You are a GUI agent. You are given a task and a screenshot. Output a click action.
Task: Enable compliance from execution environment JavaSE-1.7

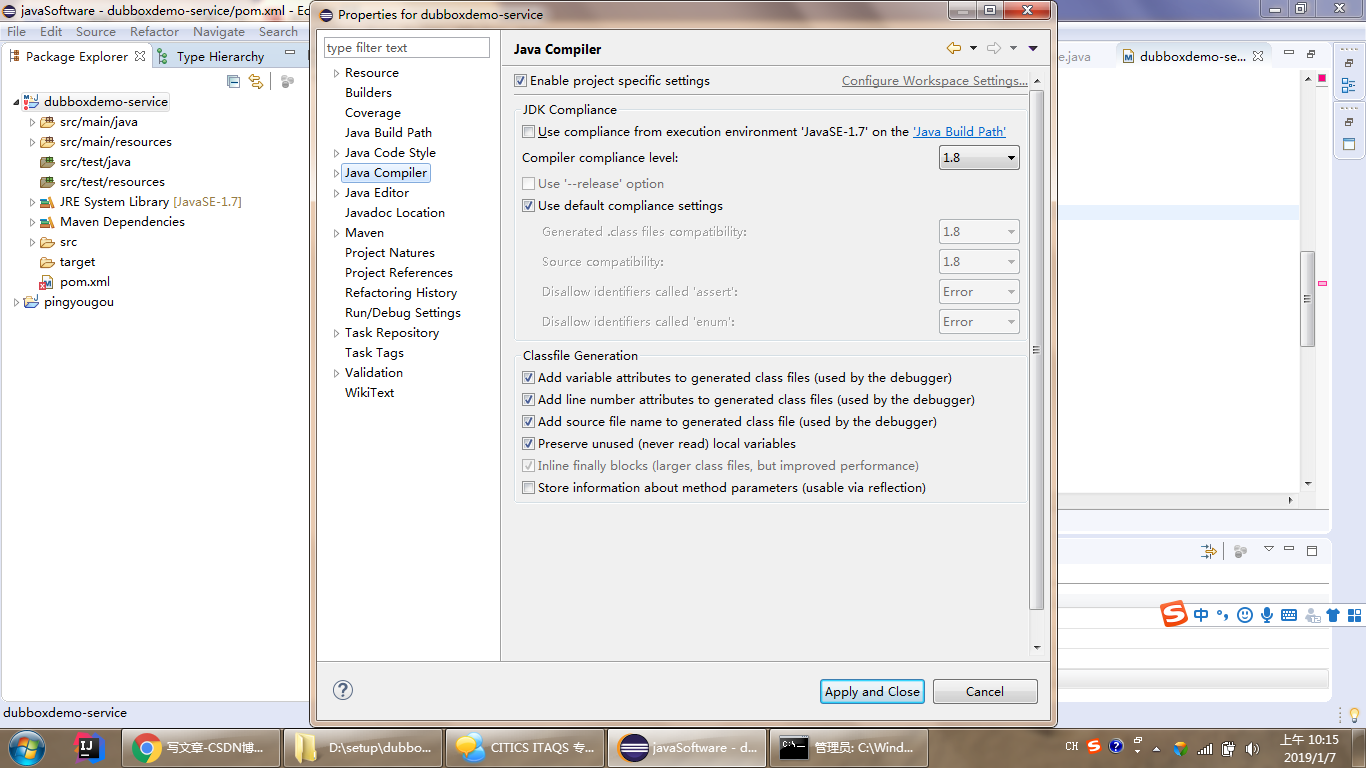click(x=529, y=131)
